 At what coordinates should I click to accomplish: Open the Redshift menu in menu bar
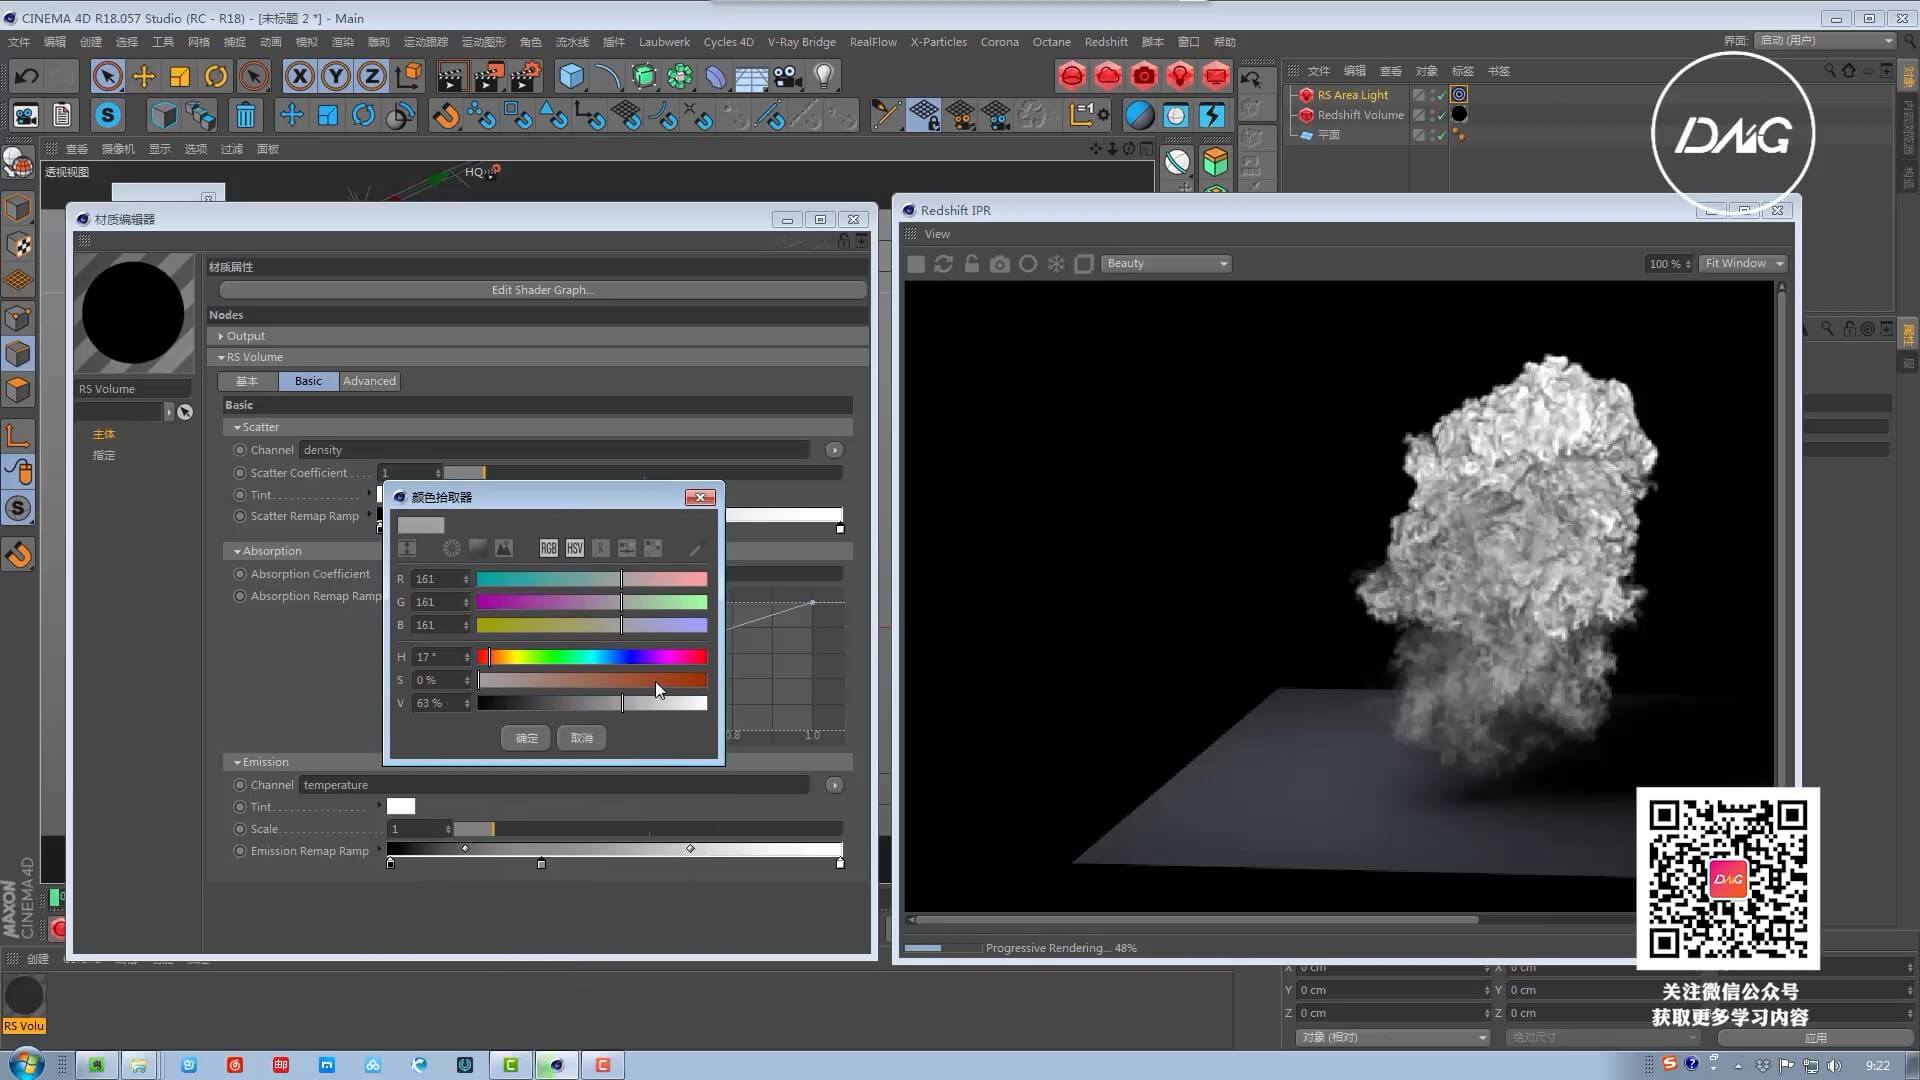pyautogui.click(x=1105, y=42)
